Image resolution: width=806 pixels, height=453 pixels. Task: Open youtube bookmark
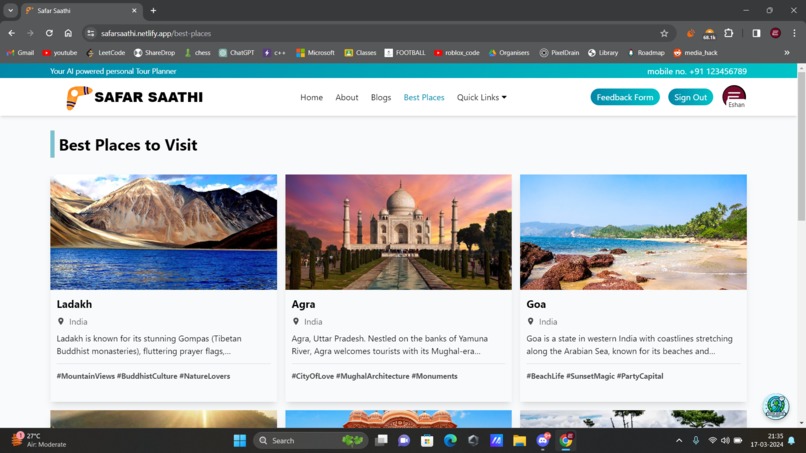click(x=60, y=52)
